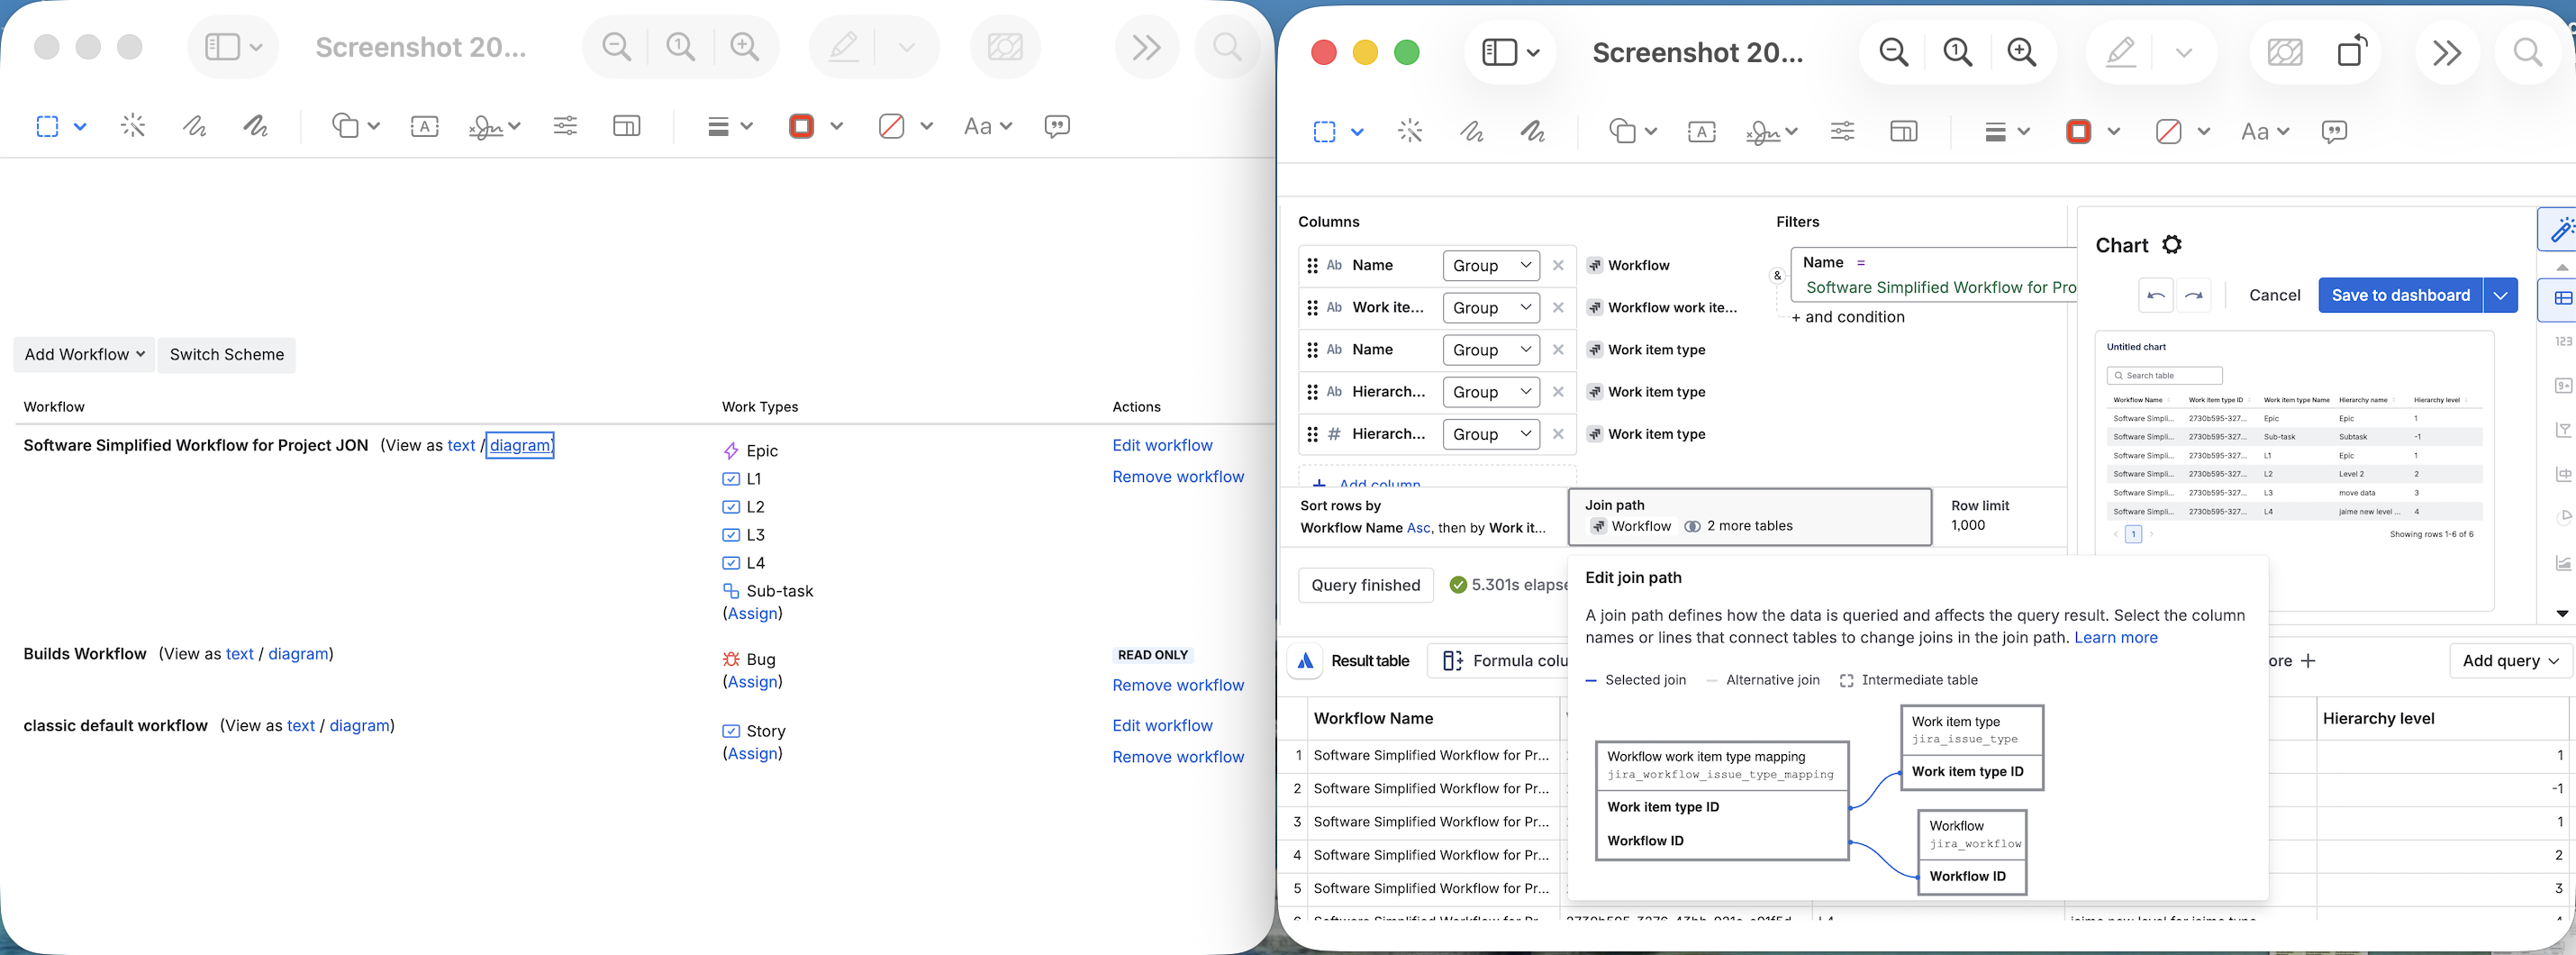
Task: Open the shapes tool dropdown in right window
Action: pos(1632,131)
